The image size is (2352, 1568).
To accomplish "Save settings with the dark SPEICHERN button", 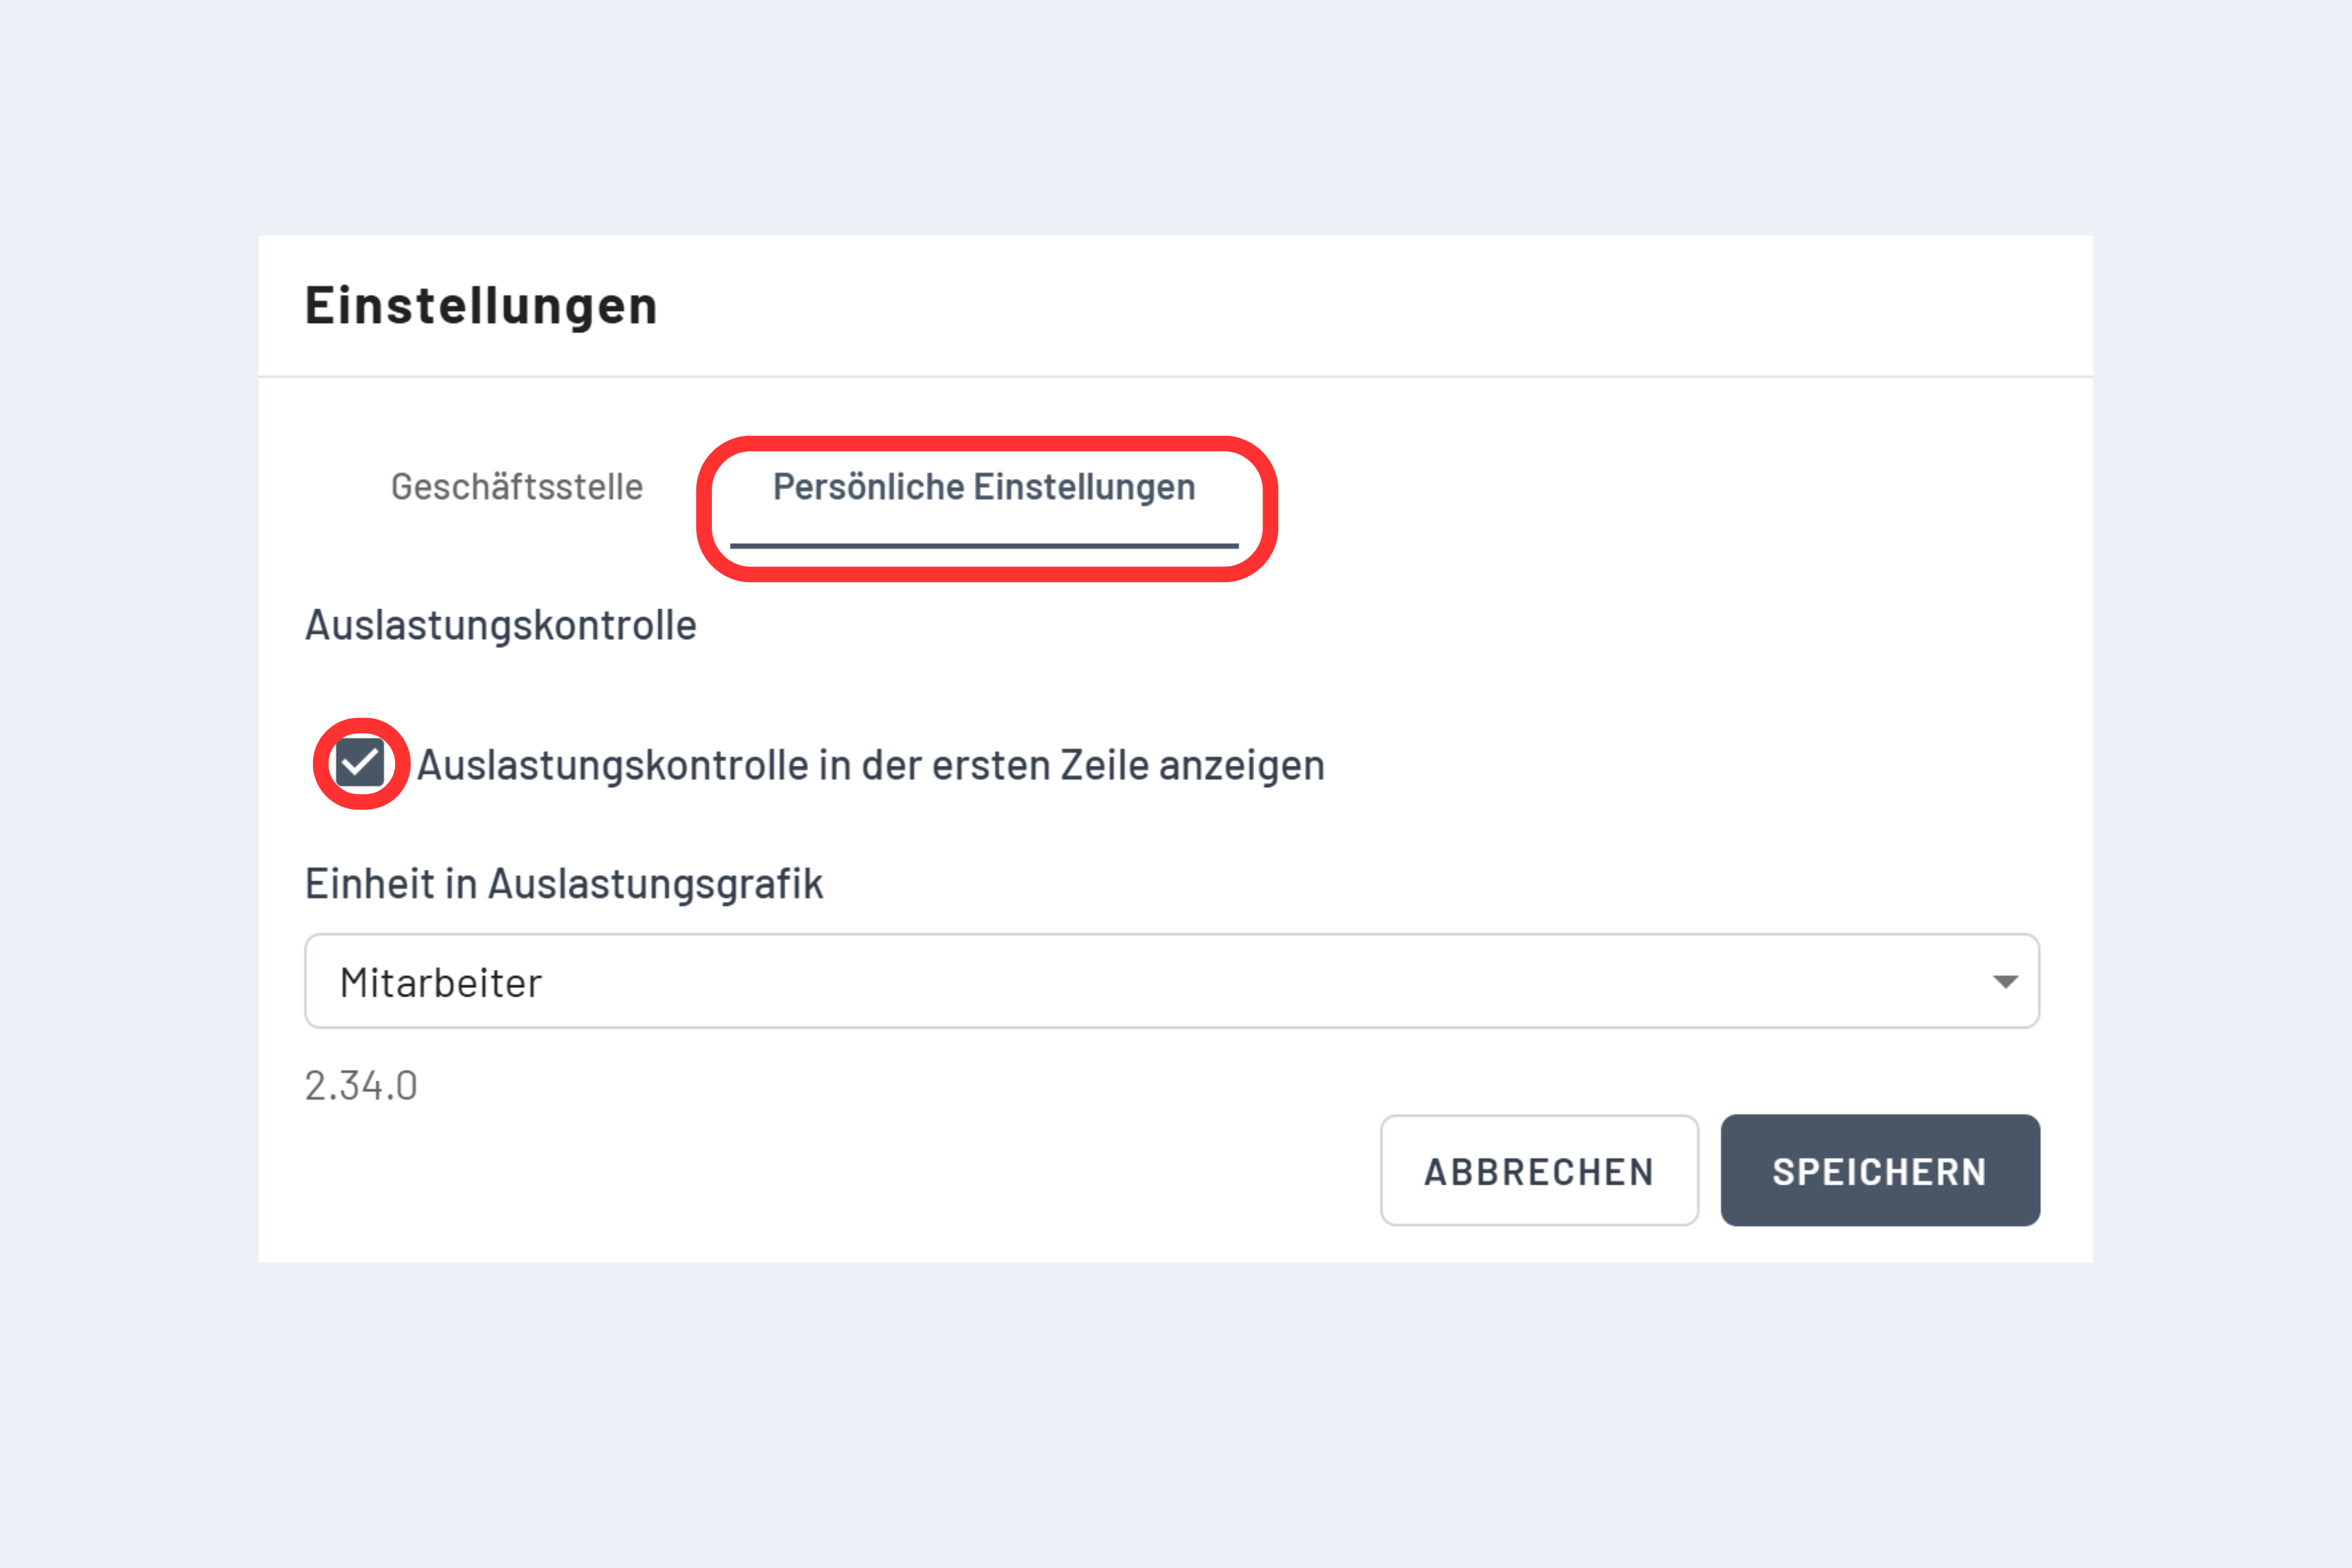I will pyautogui.click(x=1880, y=1170).
